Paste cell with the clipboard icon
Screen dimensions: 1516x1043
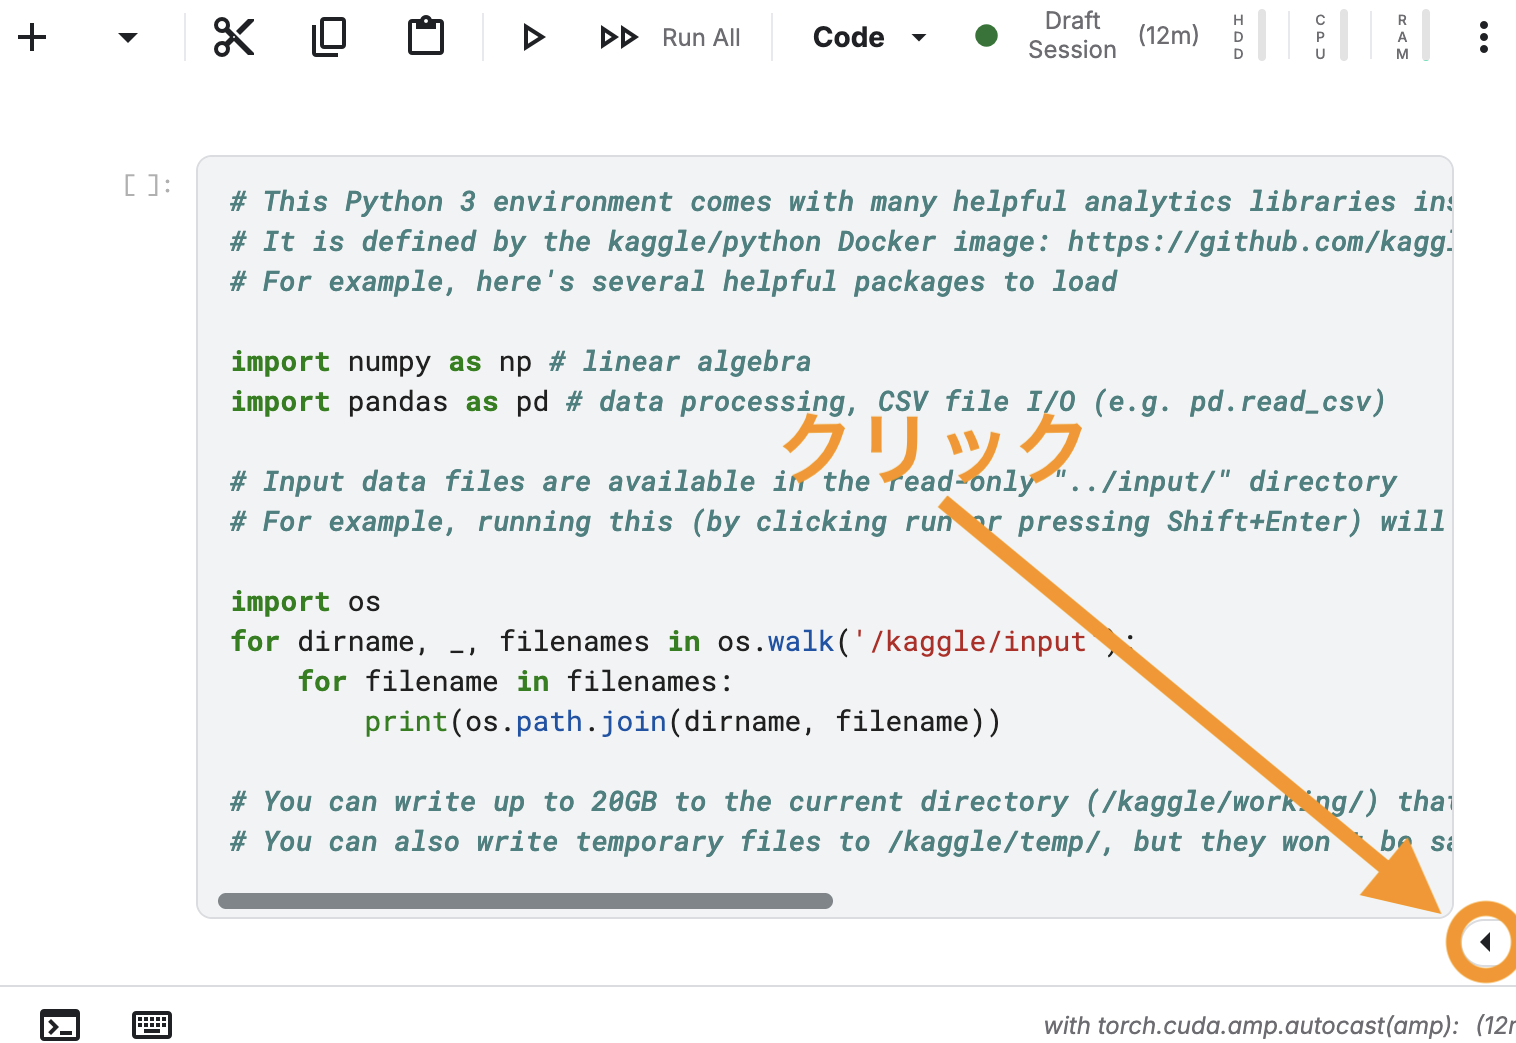426,38
